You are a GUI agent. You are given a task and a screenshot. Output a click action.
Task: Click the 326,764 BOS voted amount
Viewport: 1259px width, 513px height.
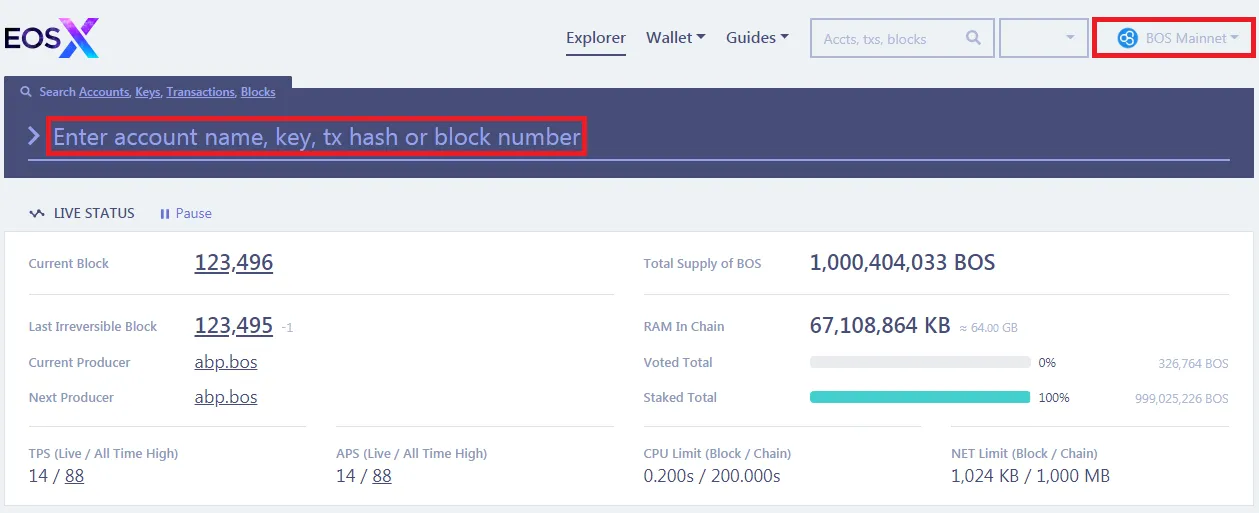(x=1193, y=363)
